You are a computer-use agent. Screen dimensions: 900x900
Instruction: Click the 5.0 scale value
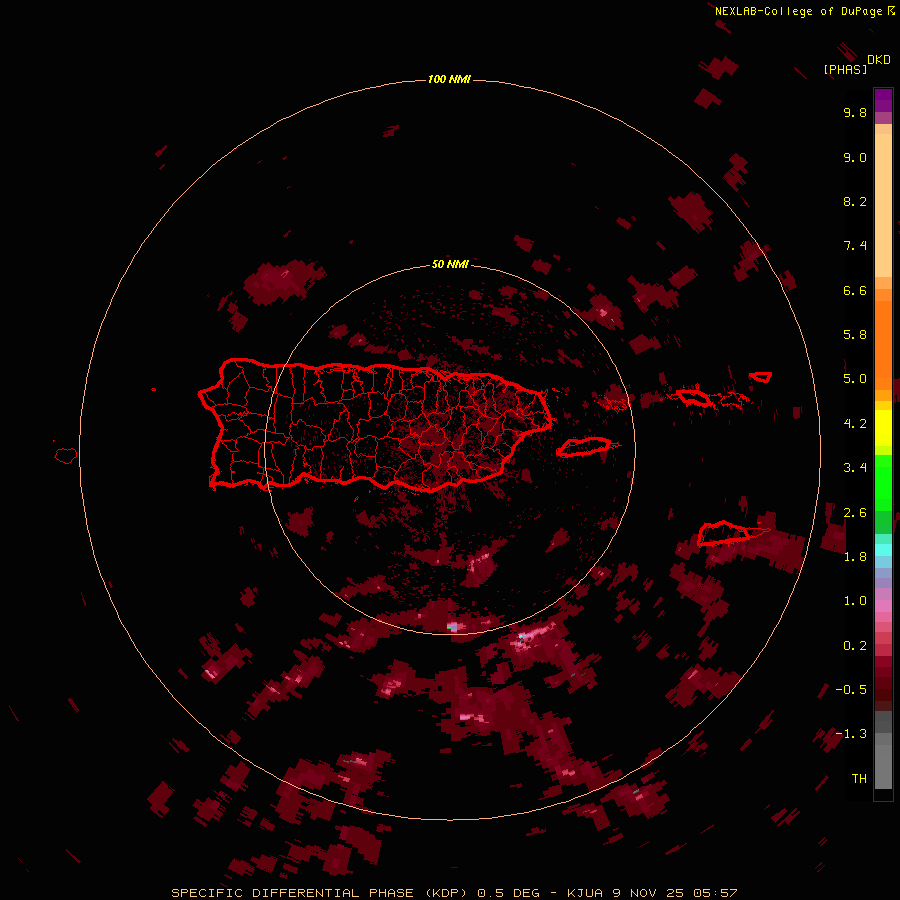click(855, 379)
